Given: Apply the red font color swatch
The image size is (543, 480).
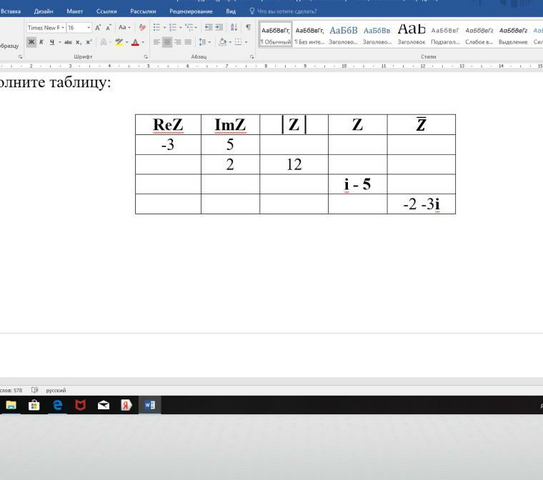Looking at the screenshot, I should 135,42.
